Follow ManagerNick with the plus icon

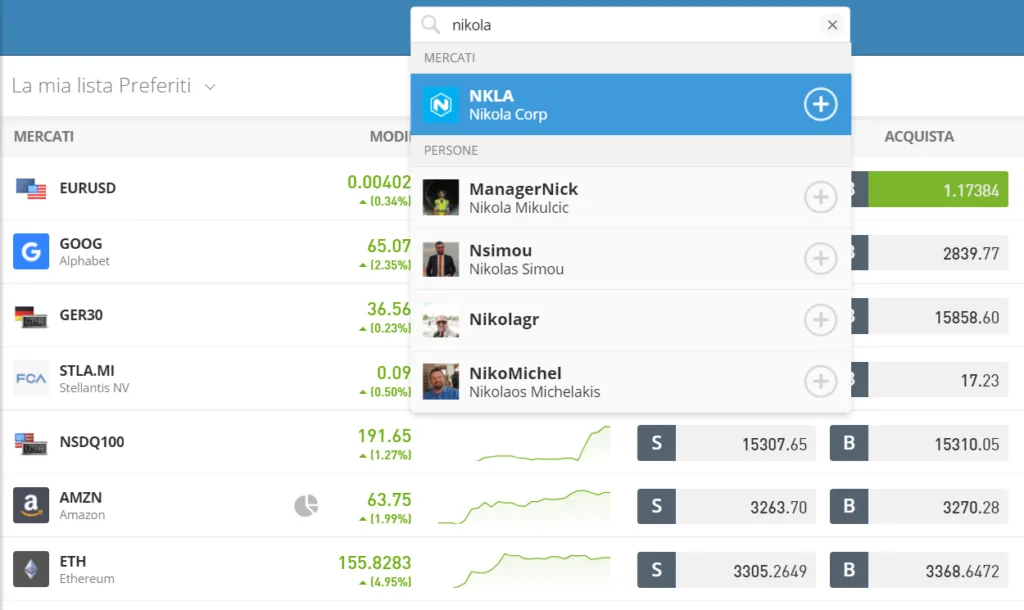[820, 197]
